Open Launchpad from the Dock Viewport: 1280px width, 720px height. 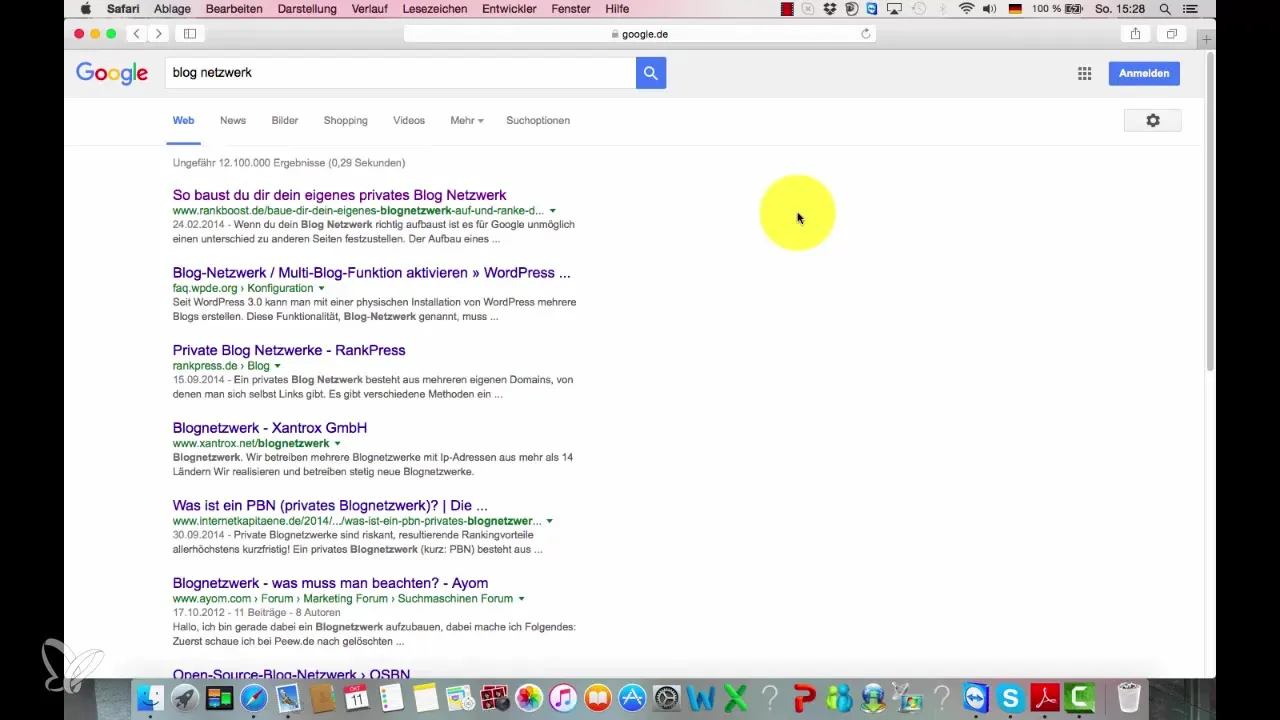[x=184, y=698]
